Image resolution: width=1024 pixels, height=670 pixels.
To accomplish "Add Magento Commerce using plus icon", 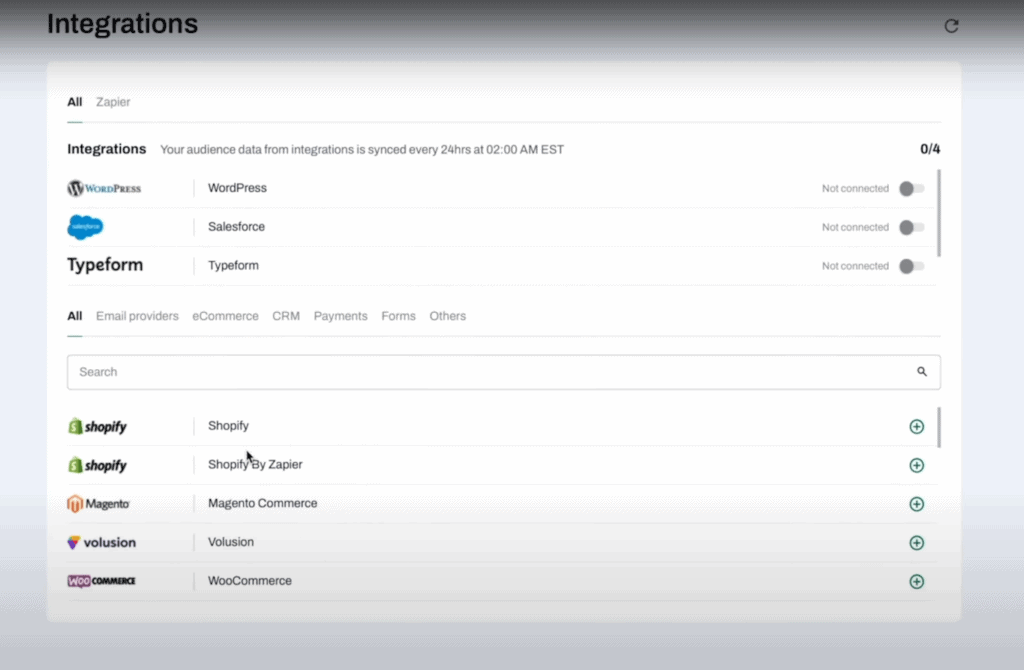I will click(x=917, y=504).
